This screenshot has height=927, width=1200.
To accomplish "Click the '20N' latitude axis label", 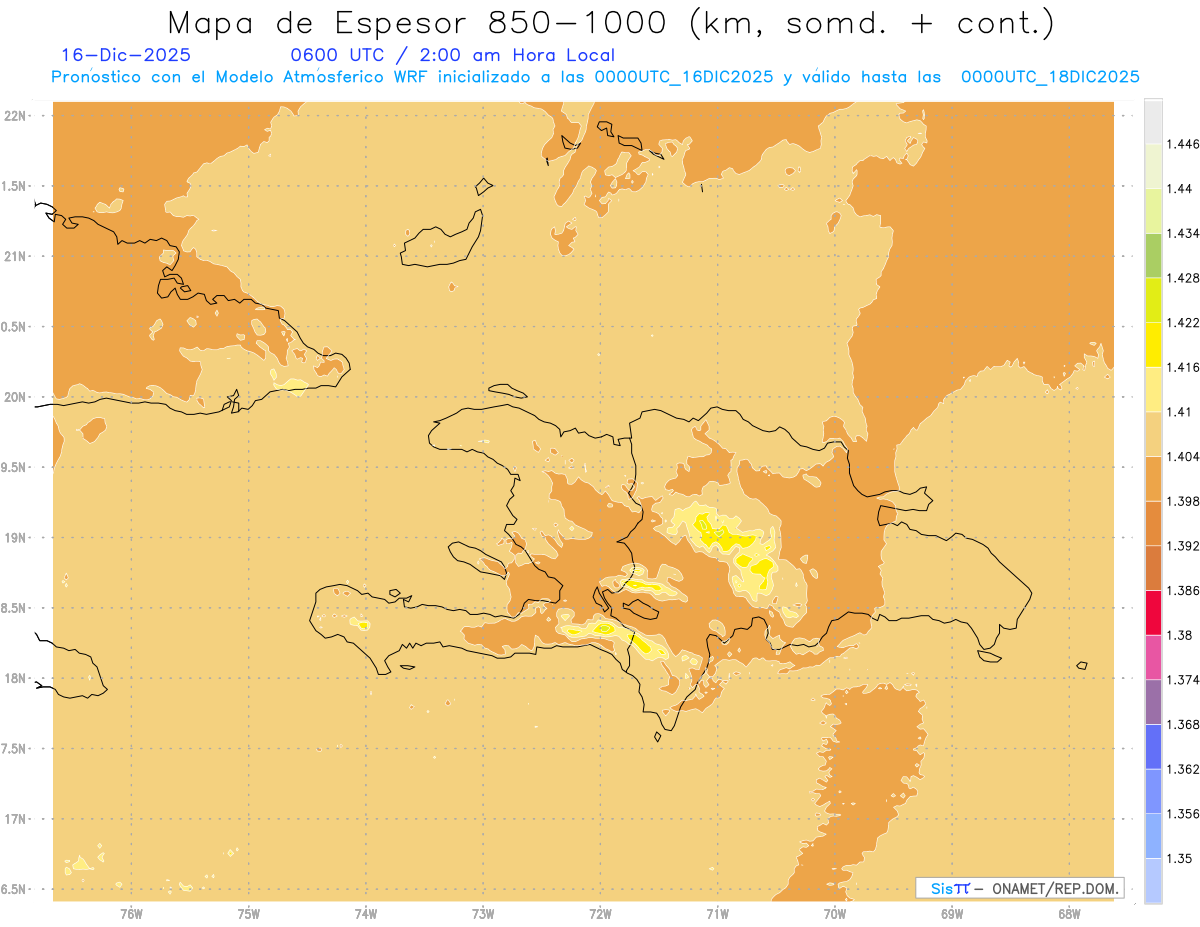I will tap(16, 397).
